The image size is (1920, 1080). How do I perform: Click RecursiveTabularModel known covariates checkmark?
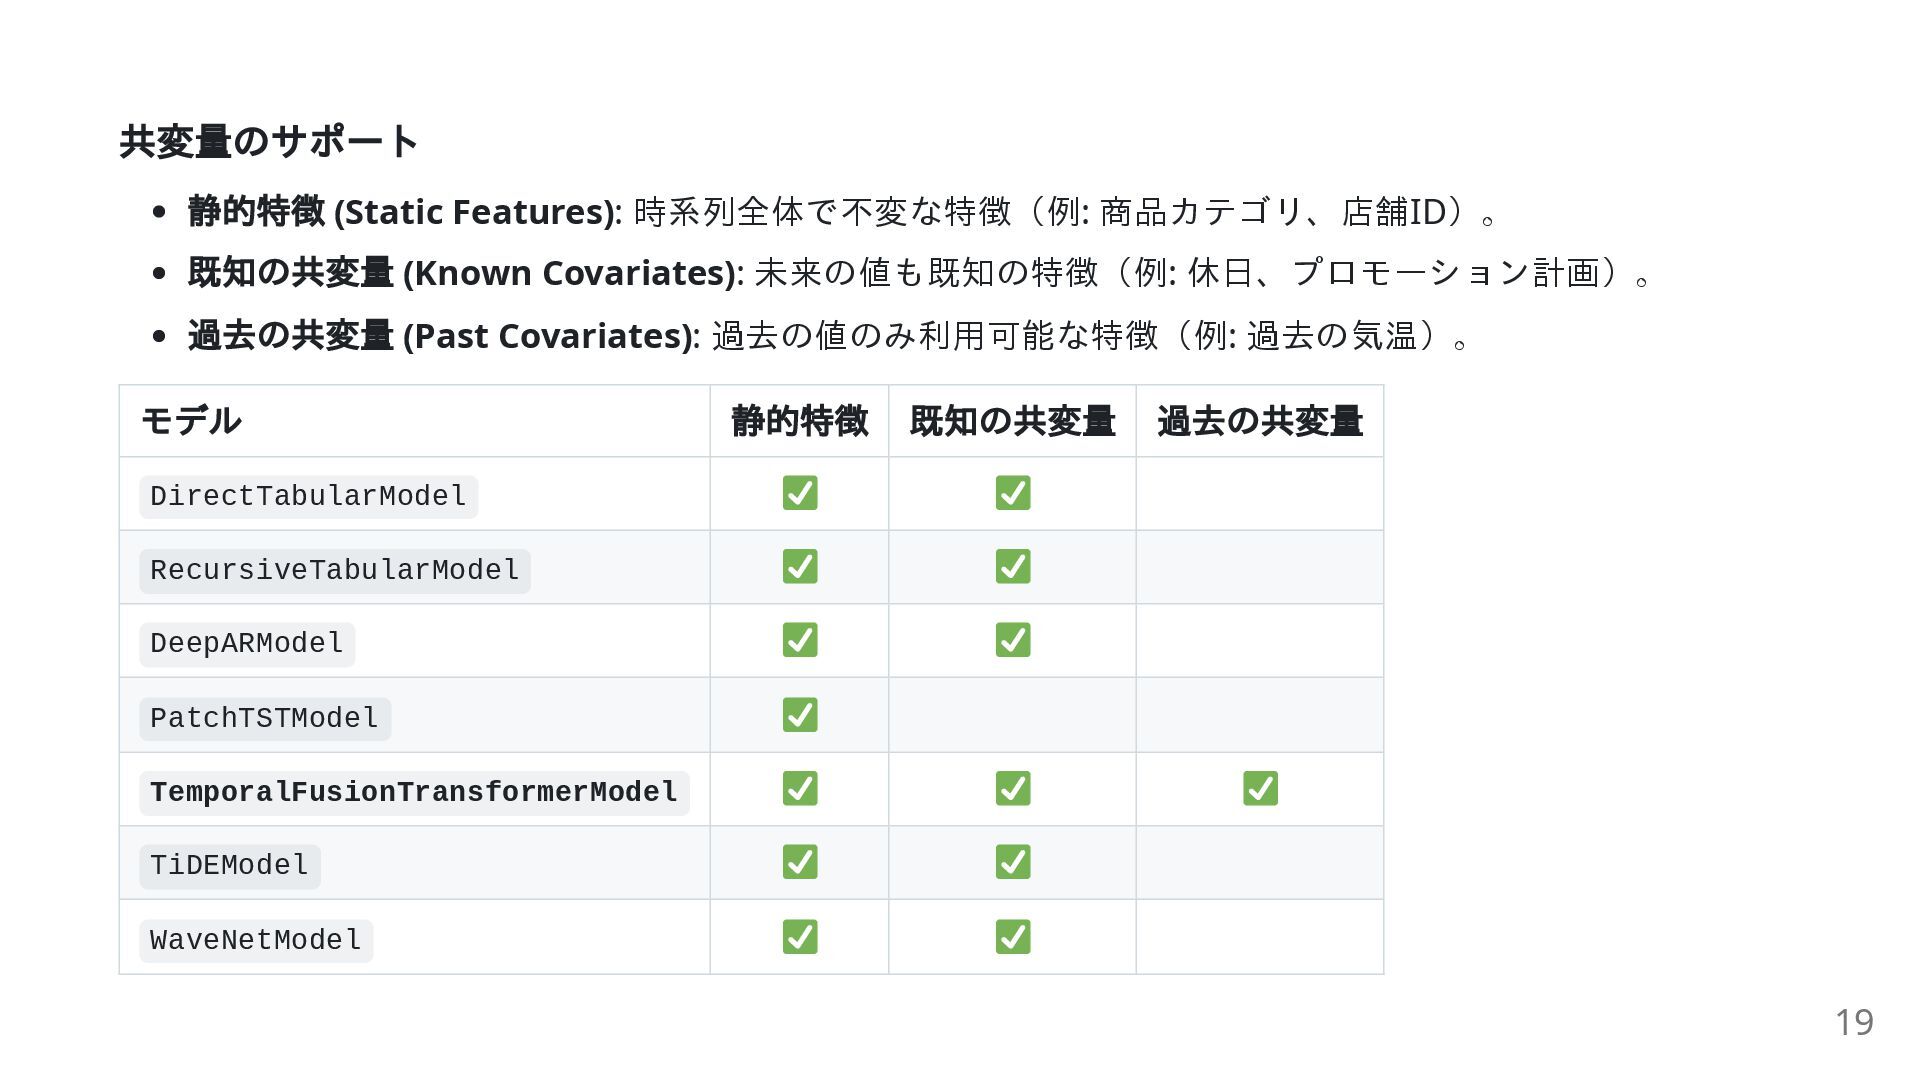(1013, 567)
